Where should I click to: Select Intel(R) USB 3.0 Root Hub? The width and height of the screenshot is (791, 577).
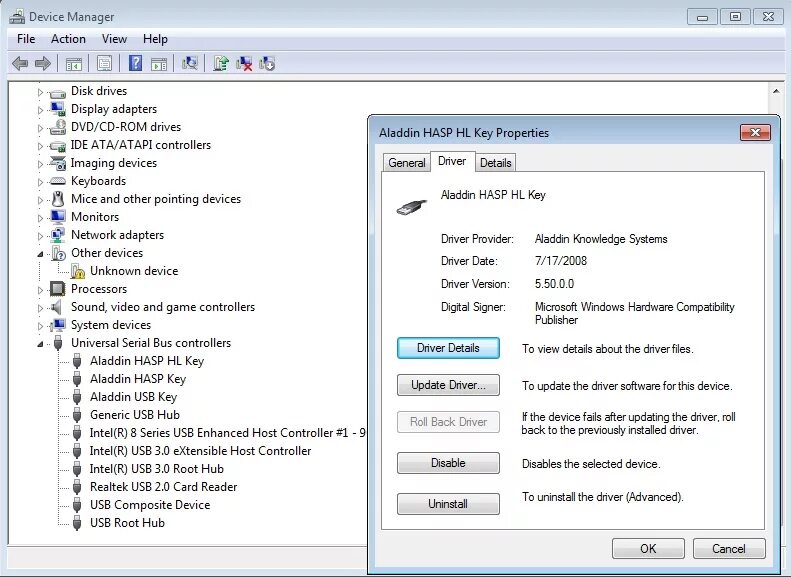[x=156, y=469]
